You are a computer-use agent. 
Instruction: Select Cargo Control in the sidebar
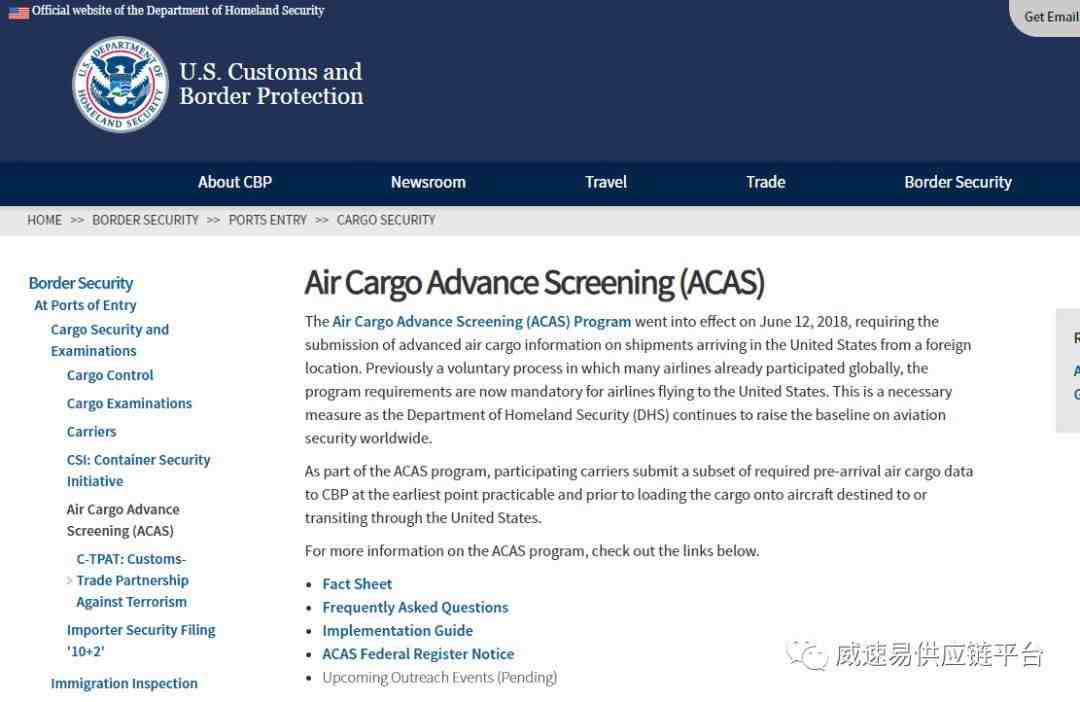point(110,375)
